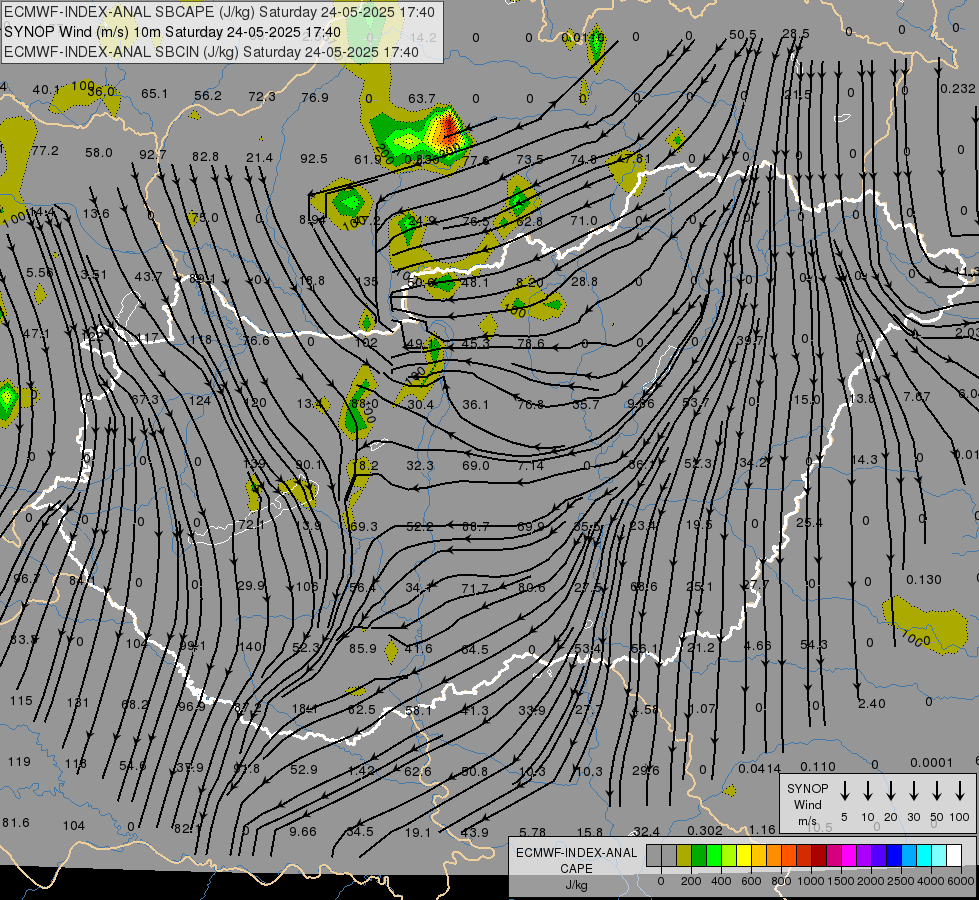Click the grid value 0.0001

(932, 763)
